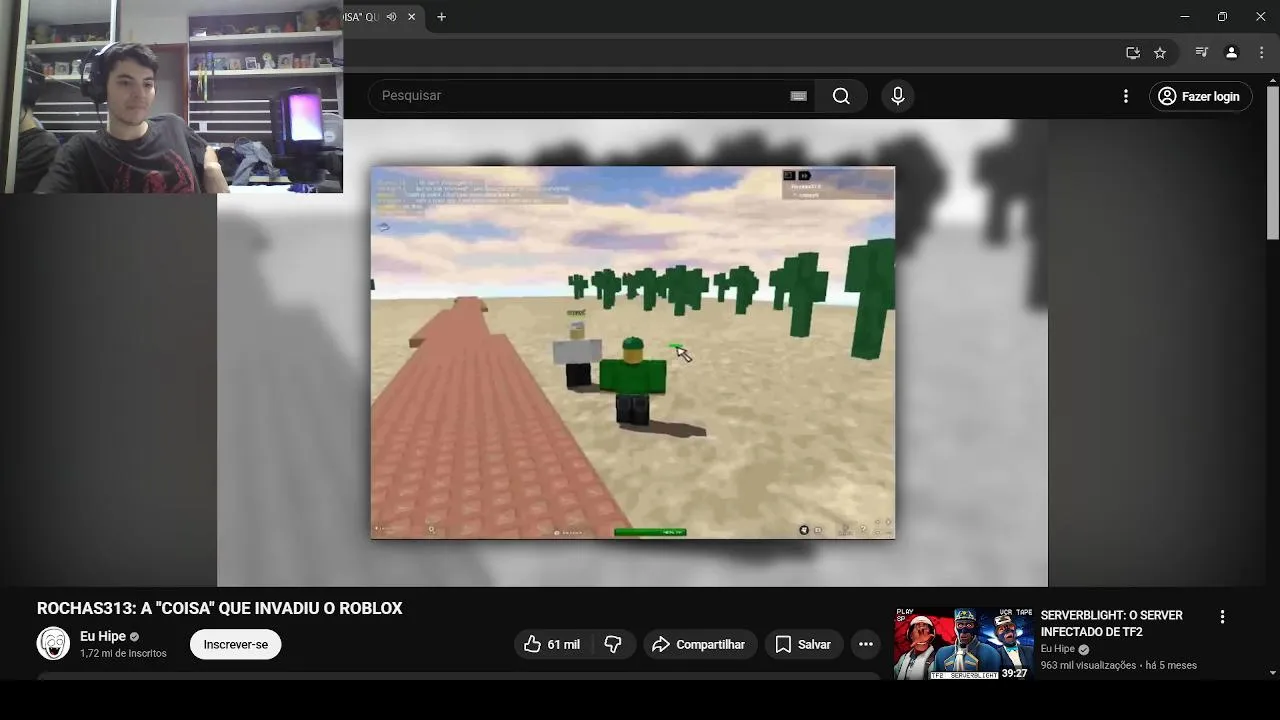
Task: Open options menu for the SERVERBLIGHT video
Action: [x=1222, y=617]
